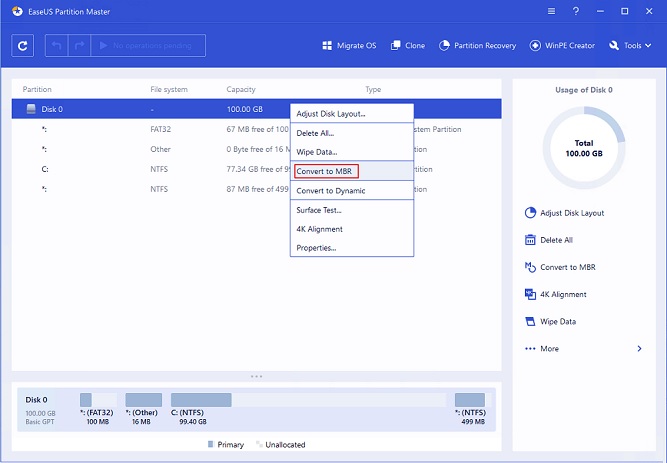Click the Disk 0 drive icon in list
This screenshot has width=667, height=463.
31,109
